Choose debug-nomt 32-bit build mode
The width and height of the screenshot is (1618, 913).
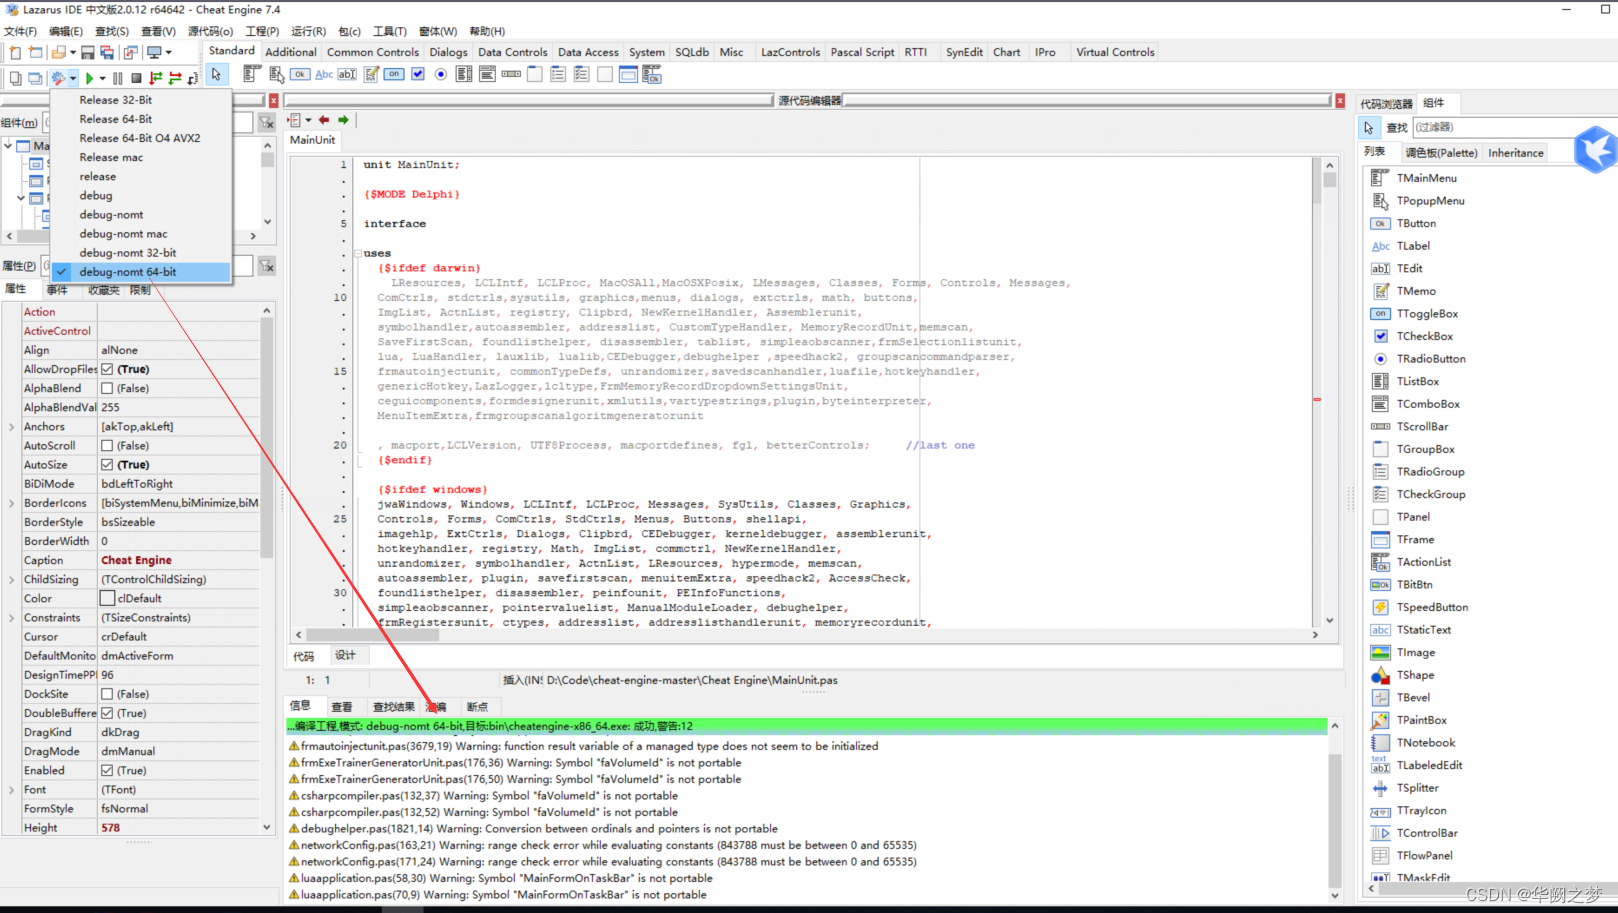[140, 253]
